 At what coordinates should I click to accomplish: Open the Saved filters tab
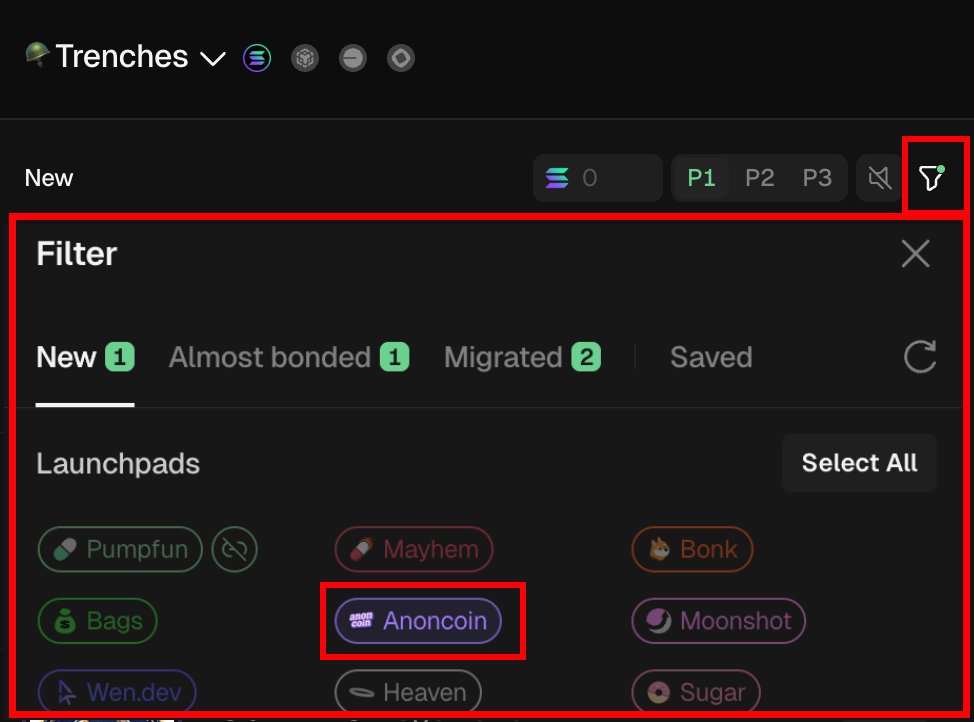[710, 357]
